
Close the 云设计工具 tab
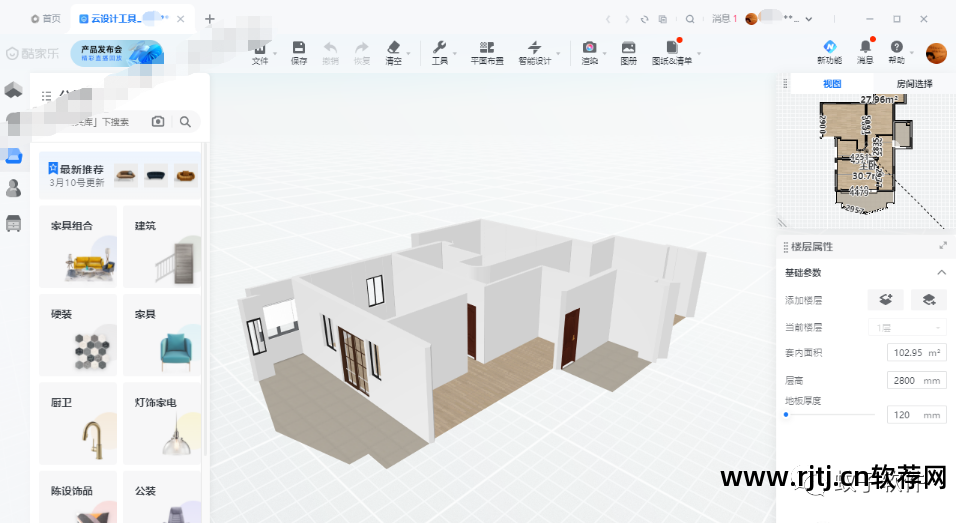[181, 19]
